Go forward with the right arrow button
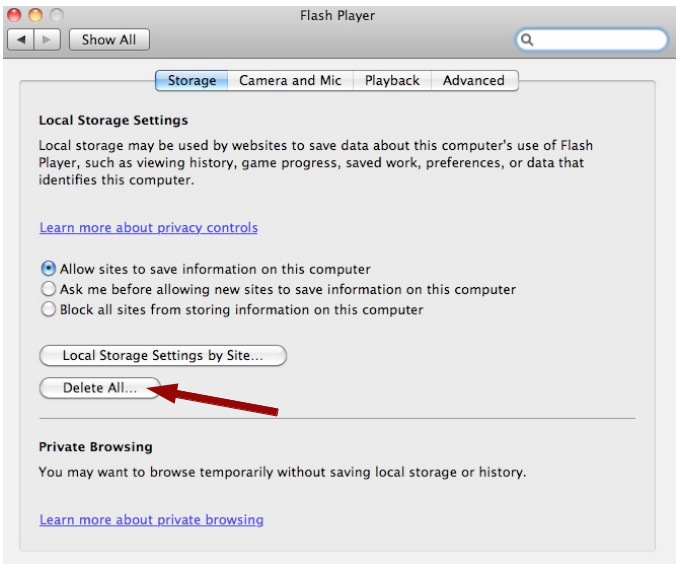The height and width of the screenshot is (564, 679). pyautogui.click(x=47, y=40)
